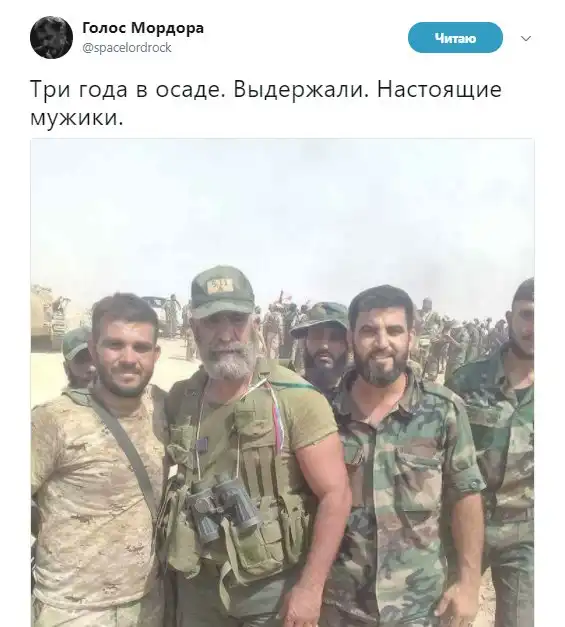Click the display name Голос Мордора

[143, 28]
